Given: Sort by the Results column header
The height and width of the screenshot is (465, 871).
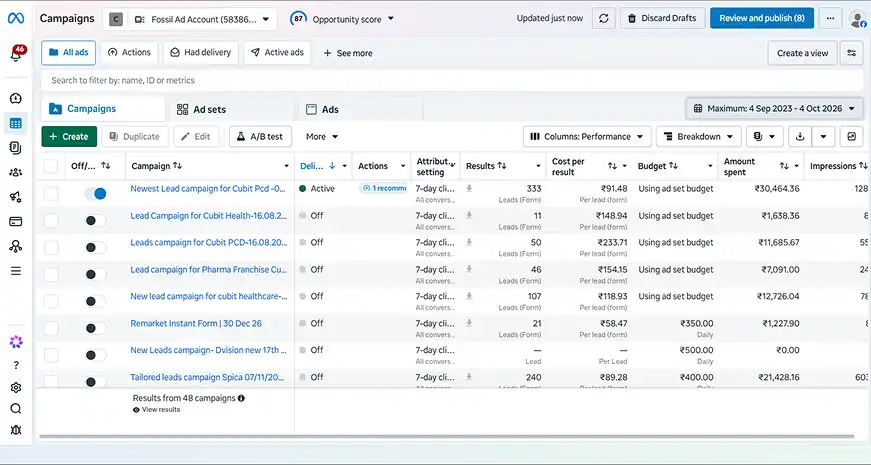Looking at the screenshot, I should pos(485,166).
